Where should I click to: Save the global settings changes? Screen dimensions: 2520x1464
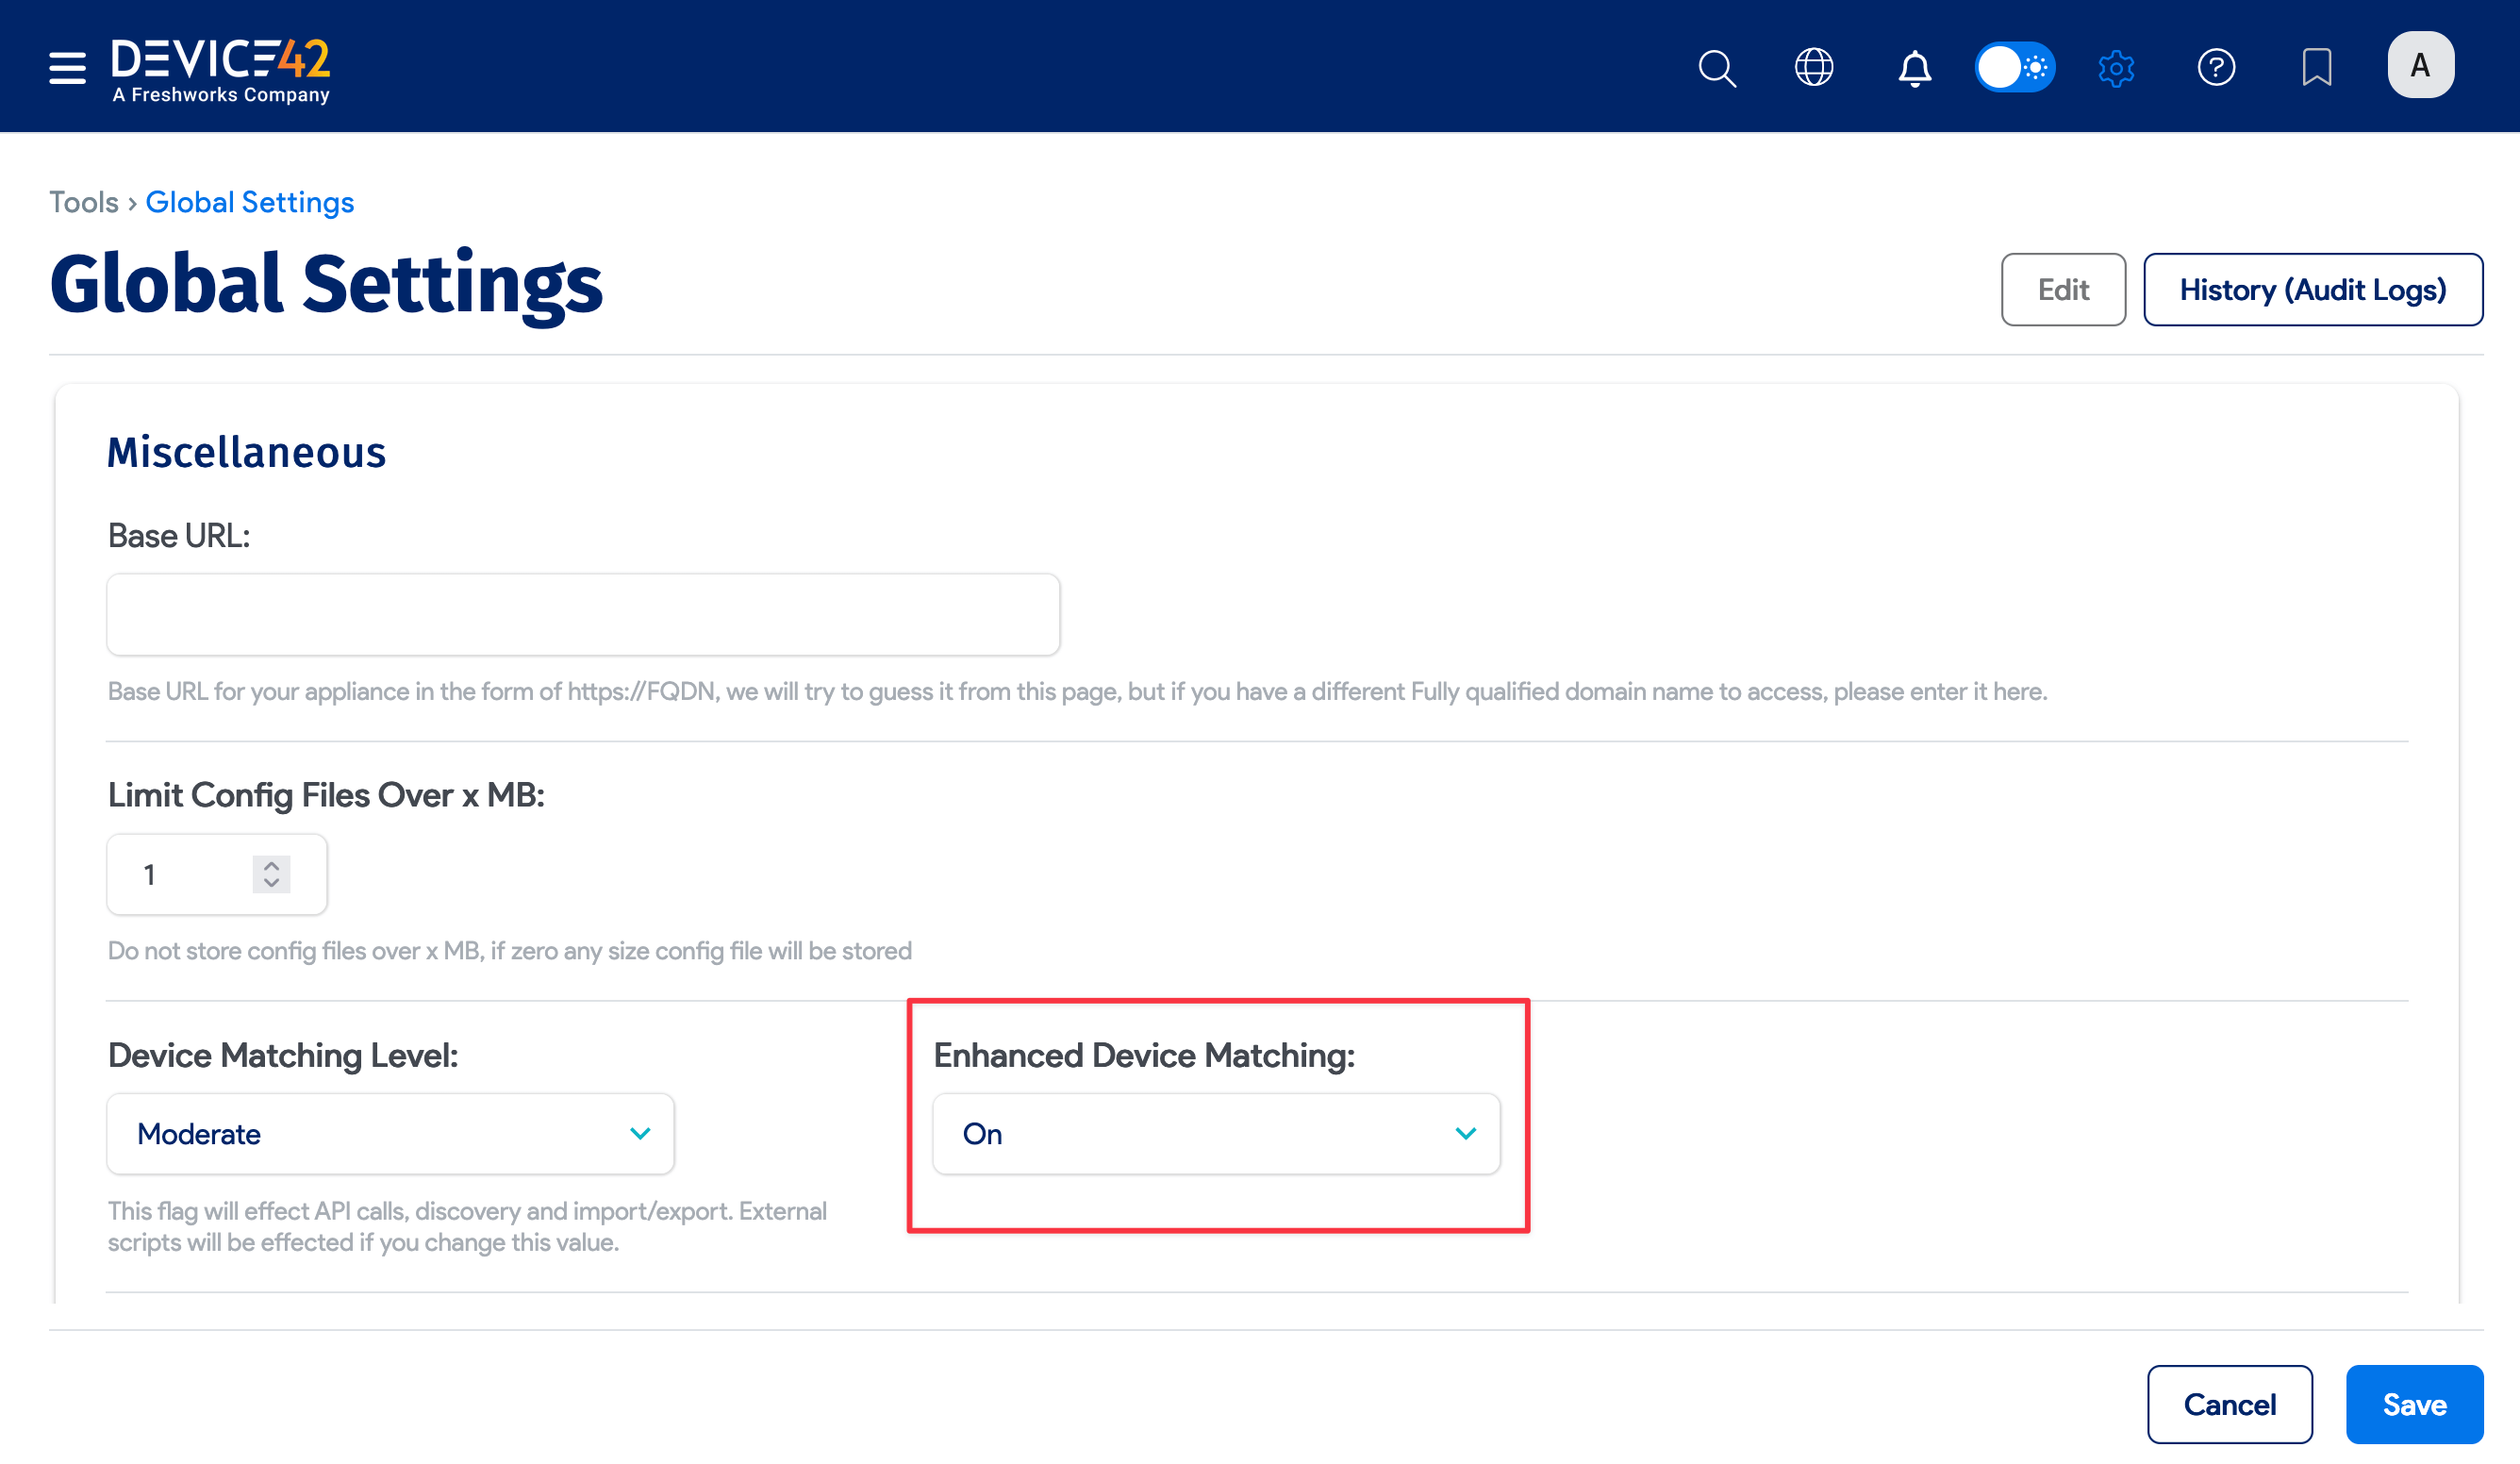[2415, 1404]
